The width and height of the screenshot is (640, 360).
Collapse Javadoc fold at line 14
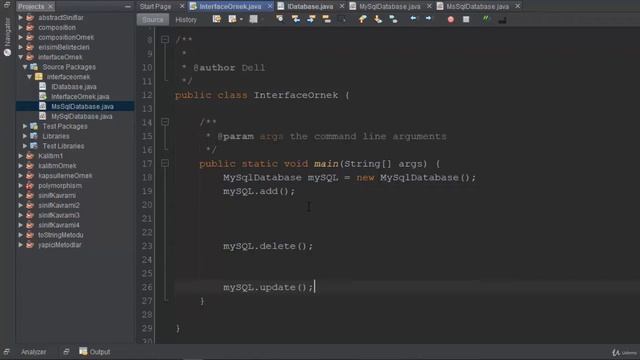(x=165, y=122)
